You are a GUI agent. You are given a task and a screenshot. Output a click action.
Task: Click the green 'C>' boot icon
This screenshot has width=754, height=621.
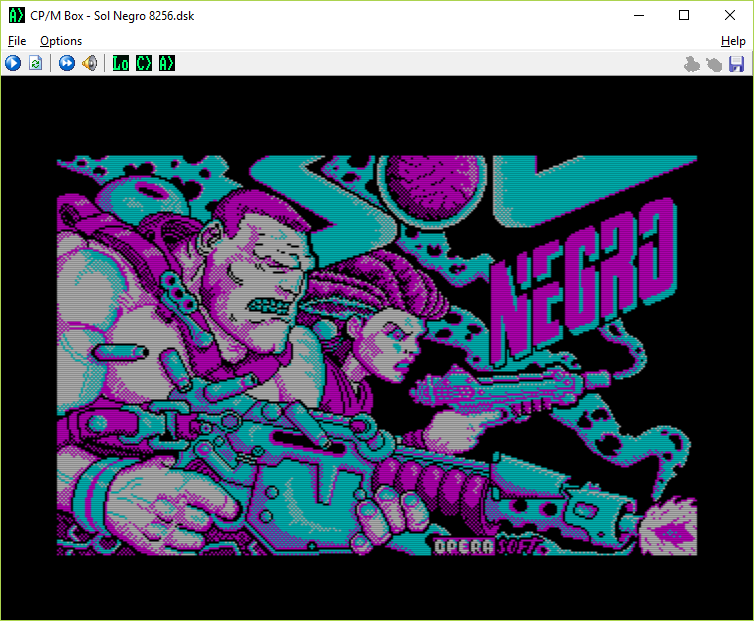pyautogui.click(x=144, y=63)
